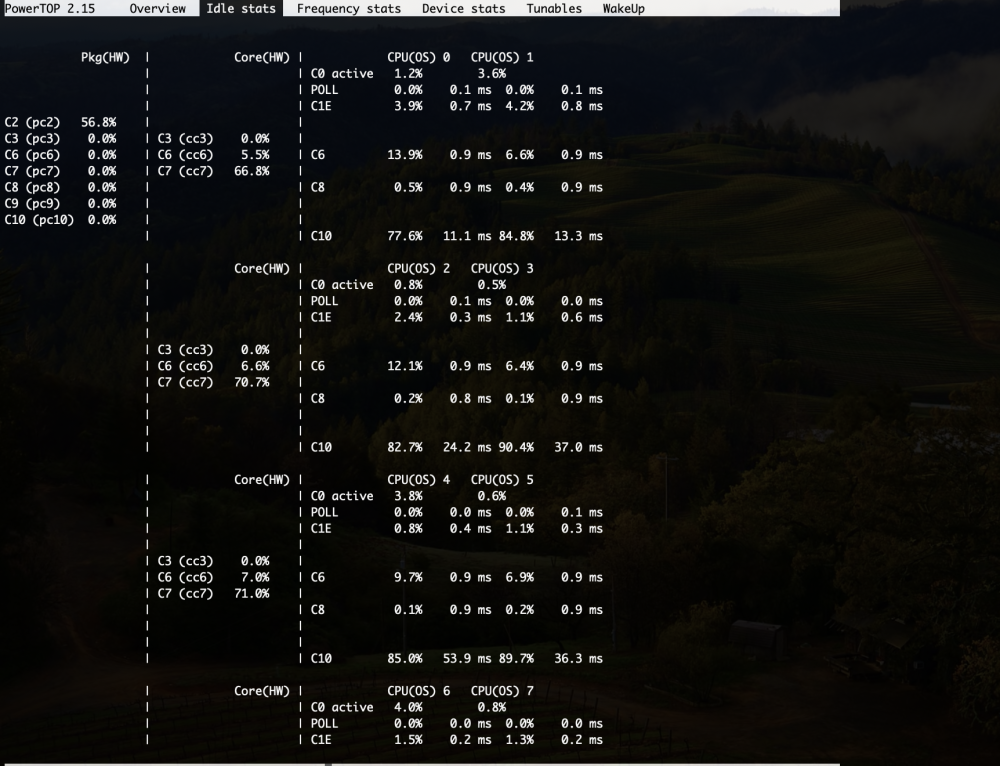Viewport: 1000px width, 766px height.
Task: Click the 89.7% C10 residency value
Action: 517,658
